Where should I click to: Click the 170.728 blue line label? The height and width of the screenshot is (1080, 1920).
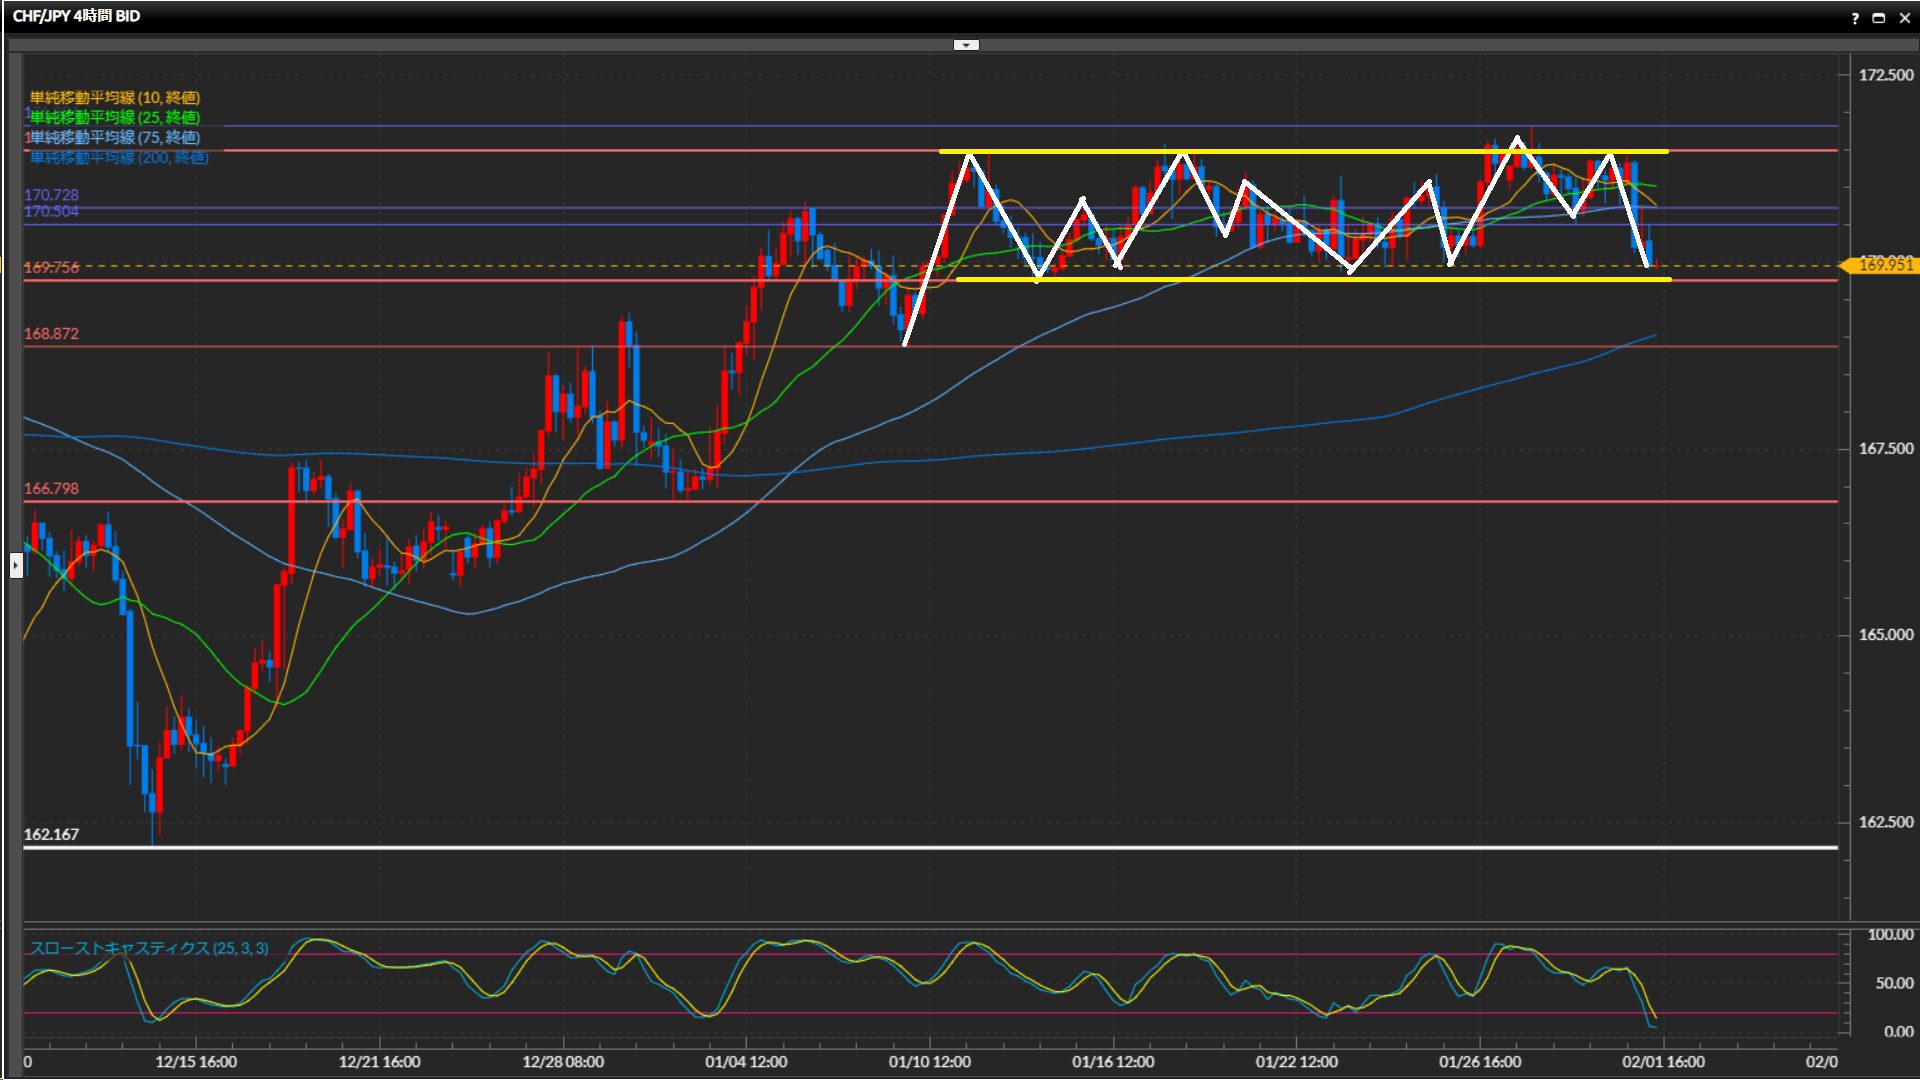tap(51, 194)
